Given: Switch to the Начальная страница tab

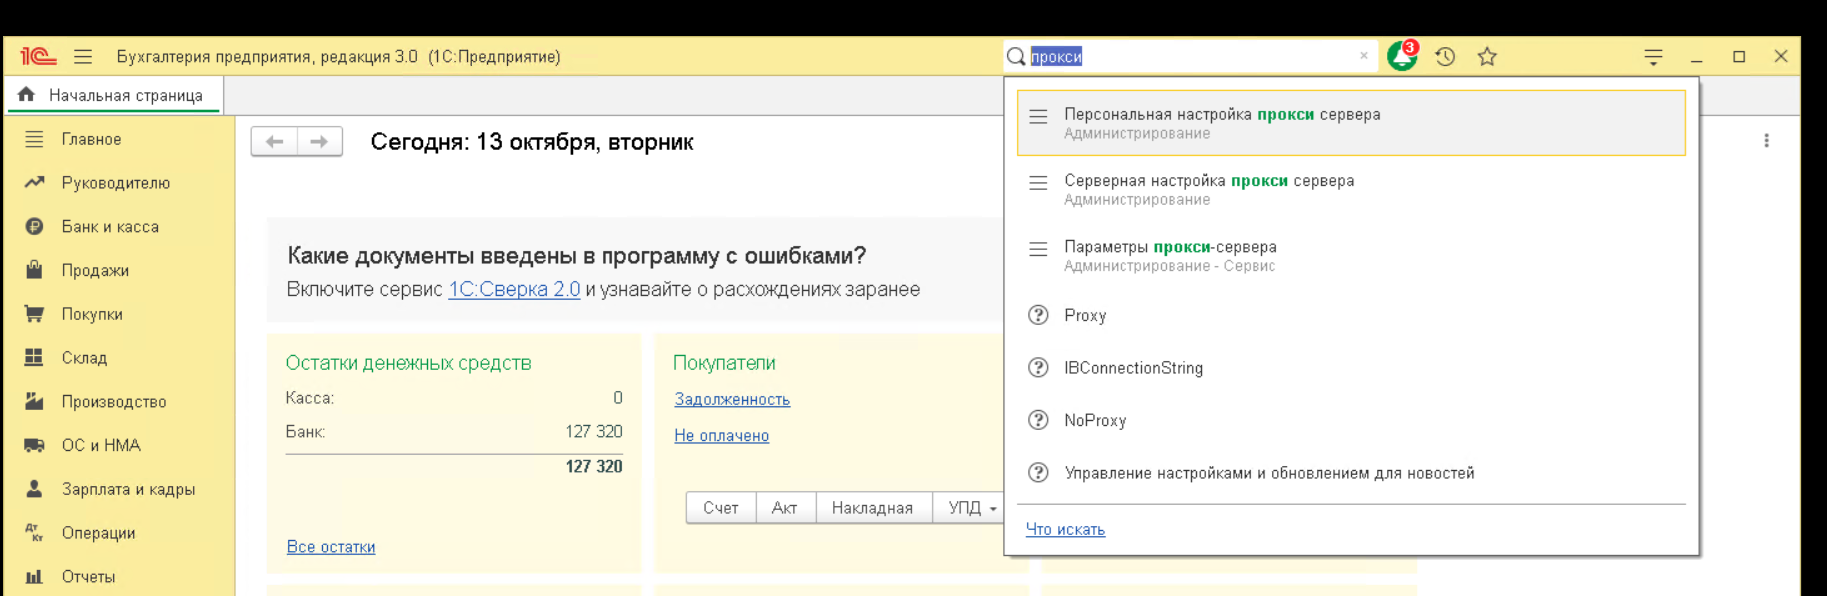Looking at the screenshot, I should tap(114, 95).
